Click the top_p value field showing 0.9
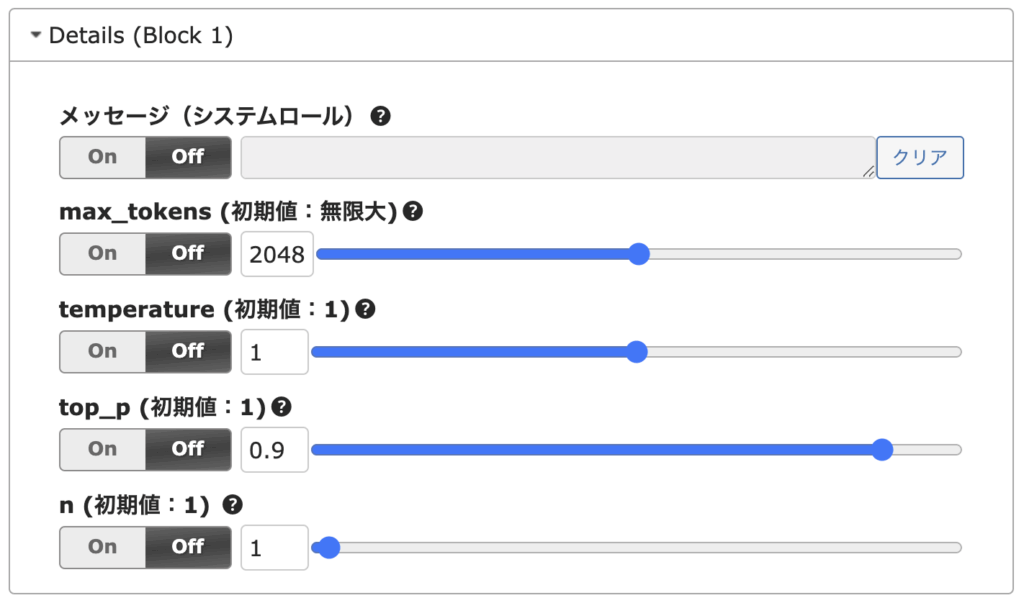The height and width of the screenshot is (603, 1024). pos(275,450)
